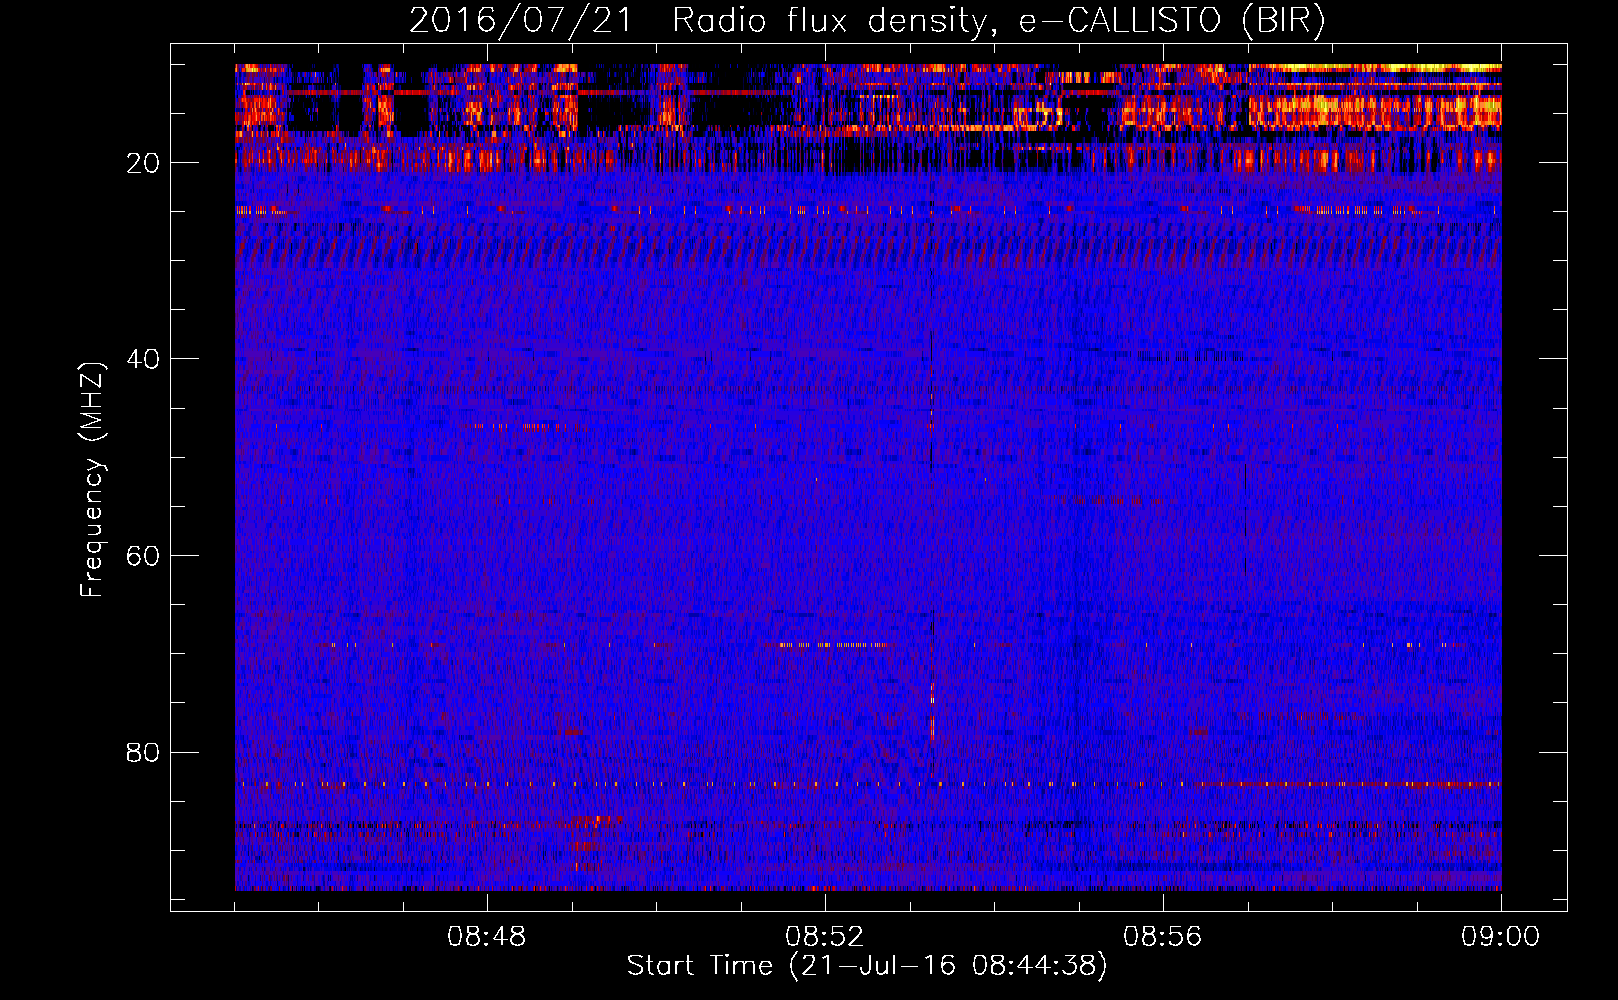Click the '20' frequency tick label
Image resolution: width=1618 pixels, height=1000 pixels.
click(144, 163)
